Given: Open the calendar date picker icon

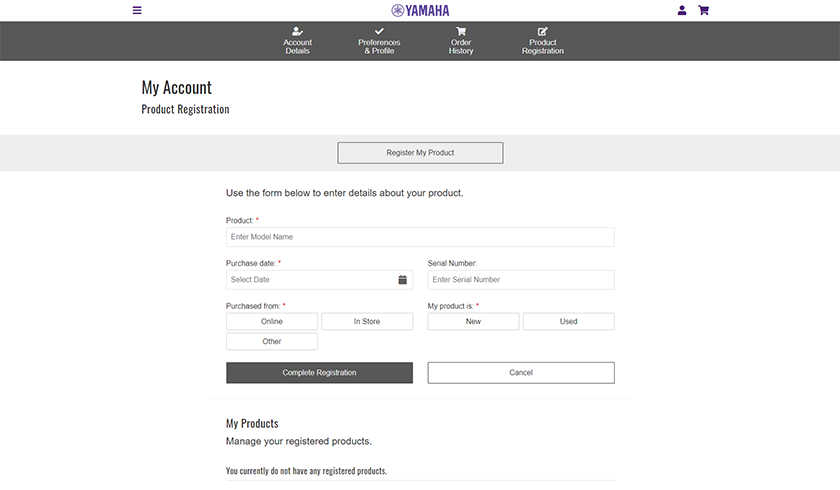Looking at the screenshot, I should click(x=403, y=280).
